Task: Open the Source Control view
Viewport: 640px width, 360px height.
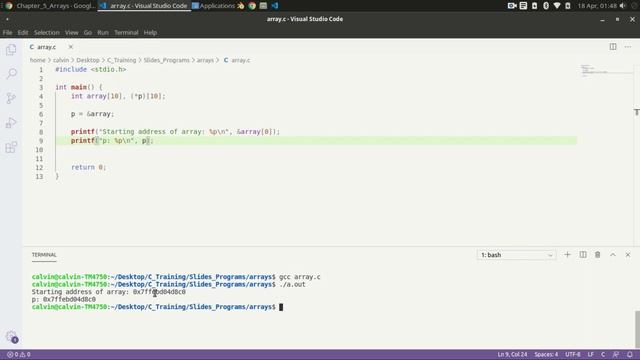Action: [11, 98]
